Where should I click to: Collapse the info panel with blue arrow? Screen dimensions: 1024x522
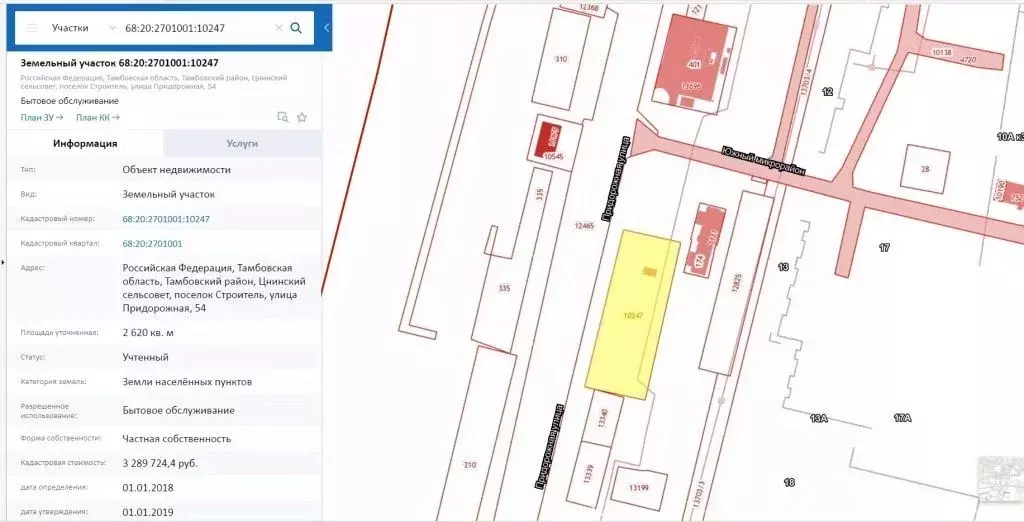click(326, 28)
